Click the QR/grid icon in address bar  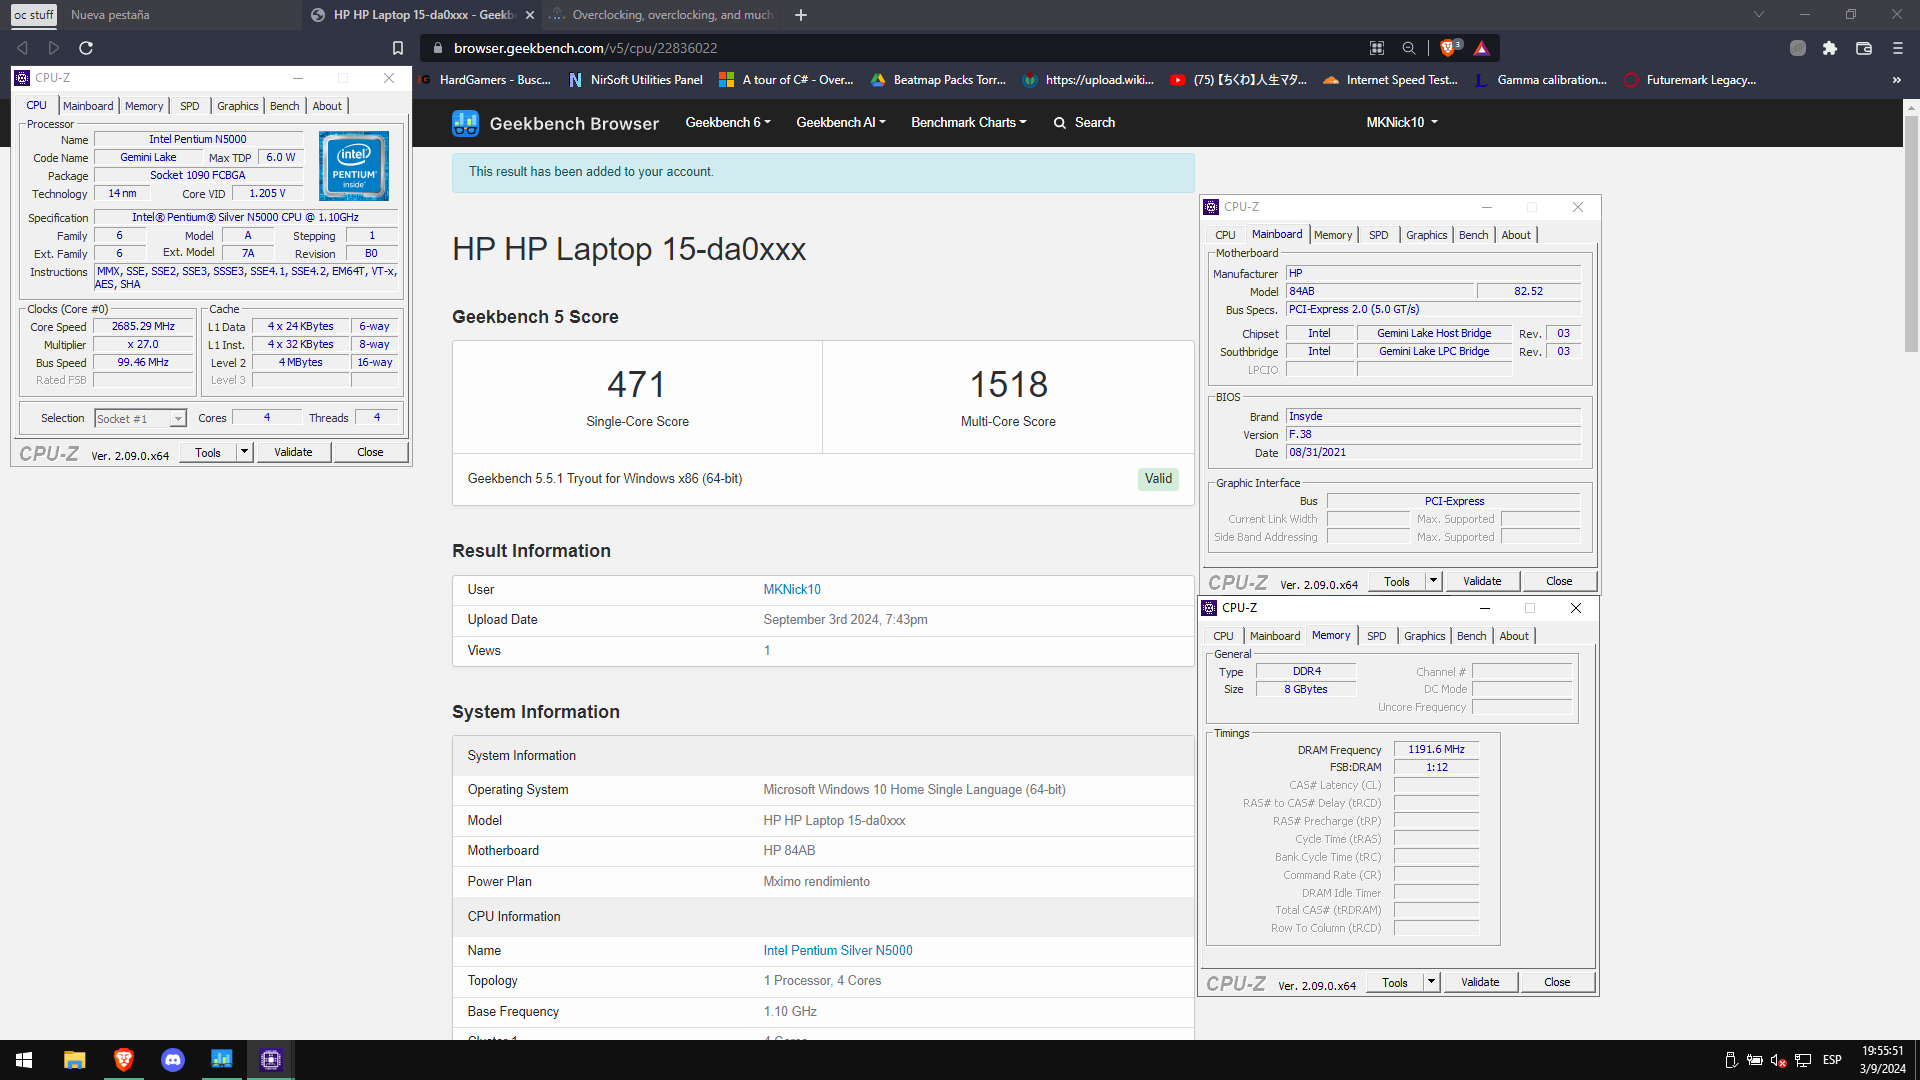1377,48
